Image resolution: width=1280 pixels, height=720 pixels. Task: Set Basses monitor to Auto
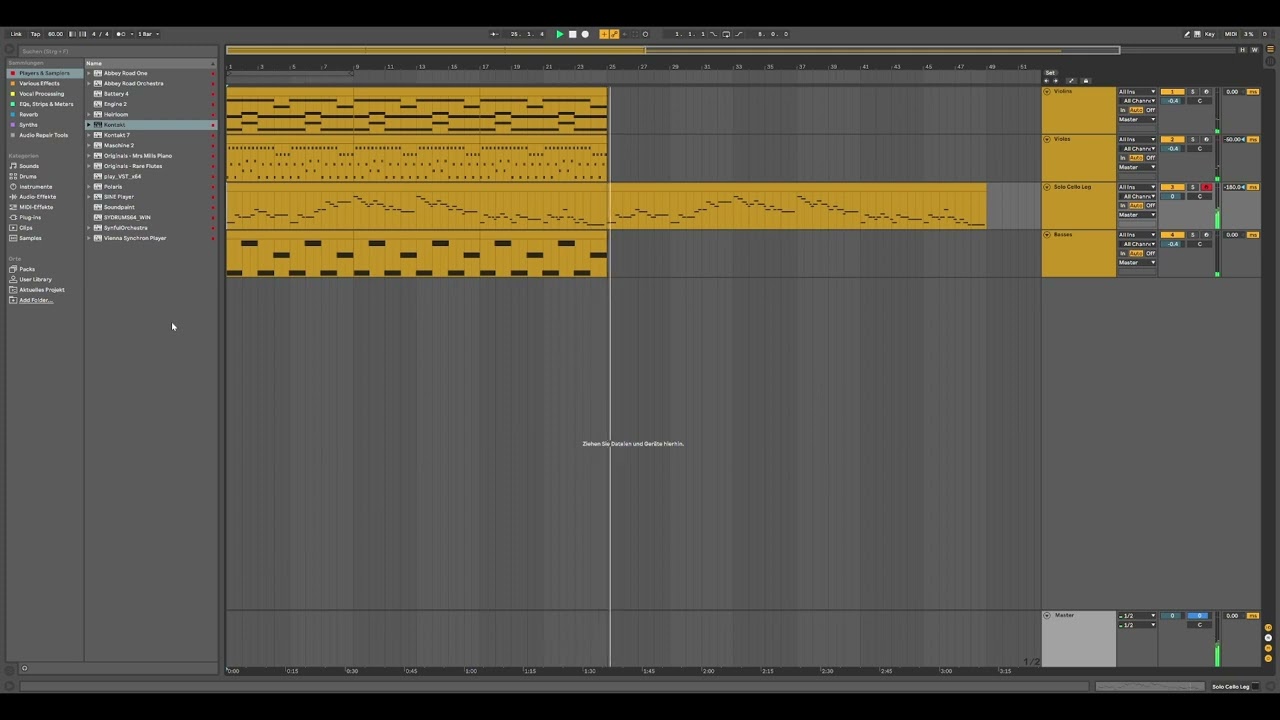(x=1136, y=253)
